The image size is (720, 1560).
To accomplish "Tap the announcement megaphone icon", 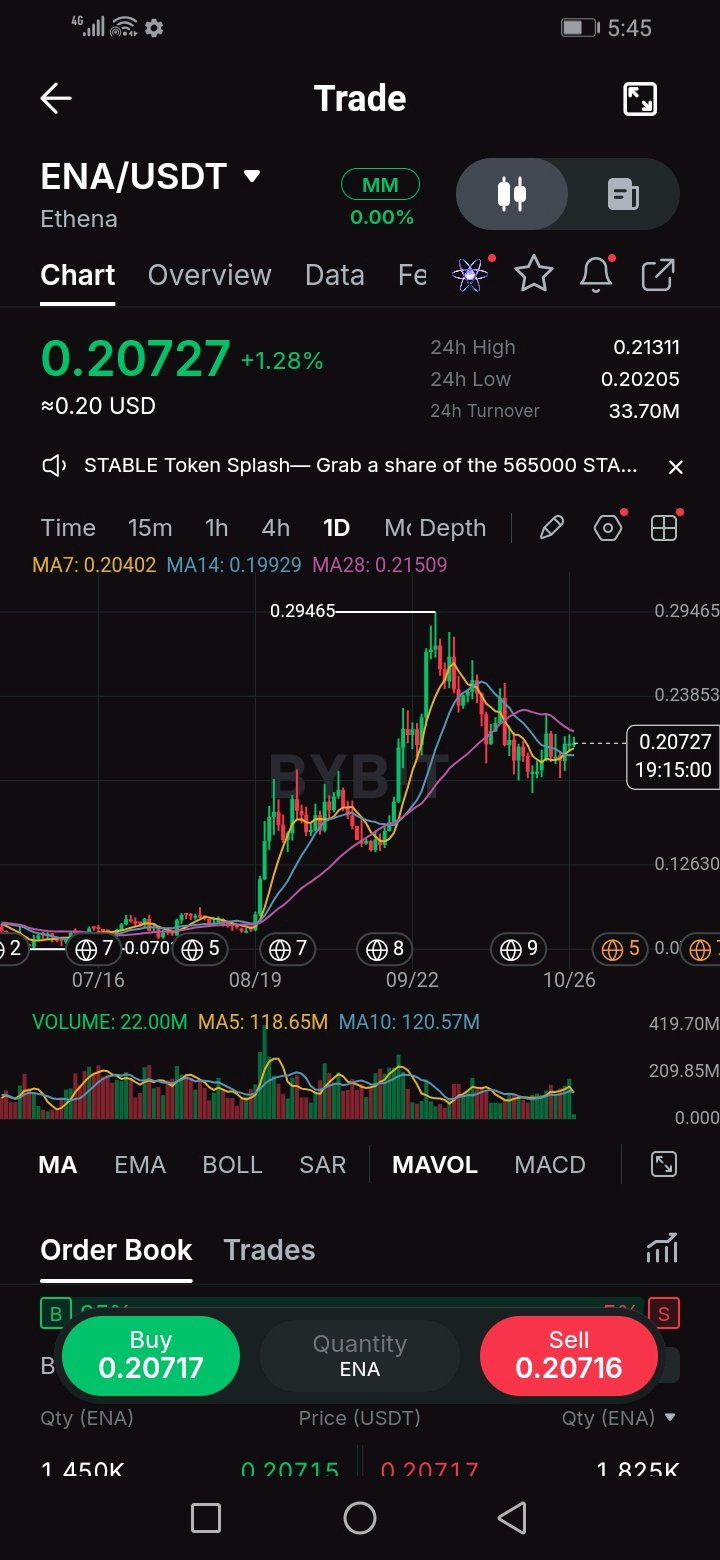I will tap(54, 466).
